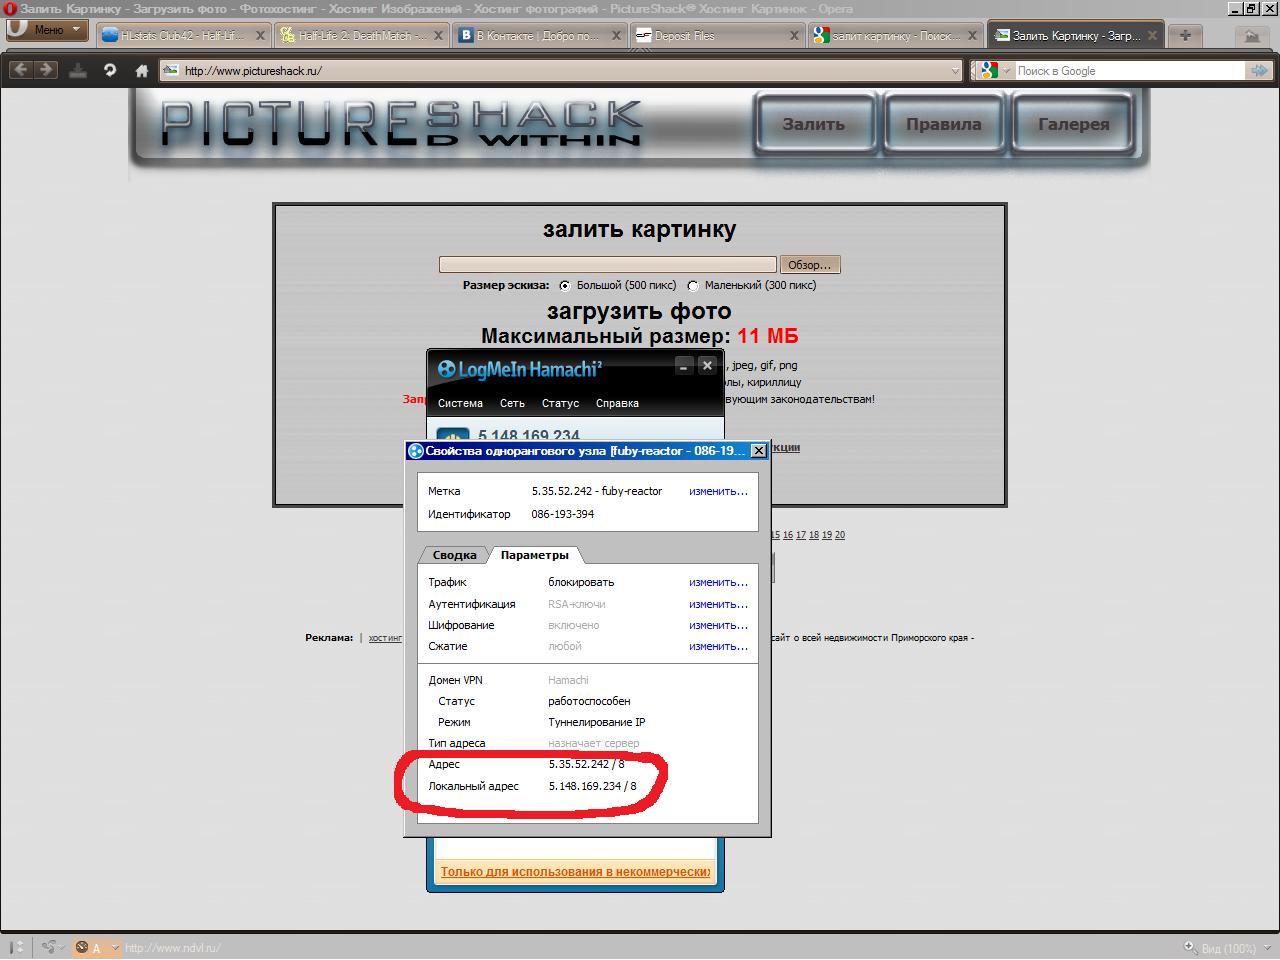
Task: Click изменить... link for Сжатие
Action: click(718, 646)
